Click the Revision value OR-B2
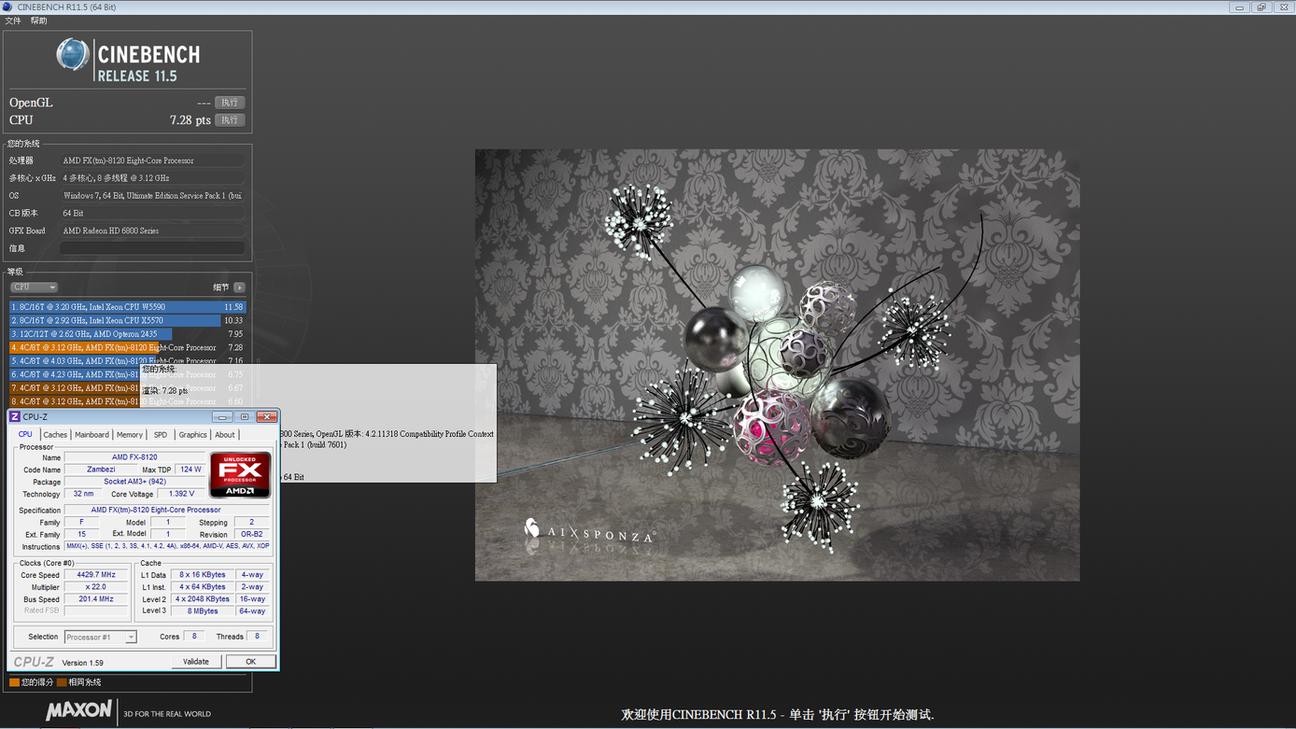 [x=251, y=535]
